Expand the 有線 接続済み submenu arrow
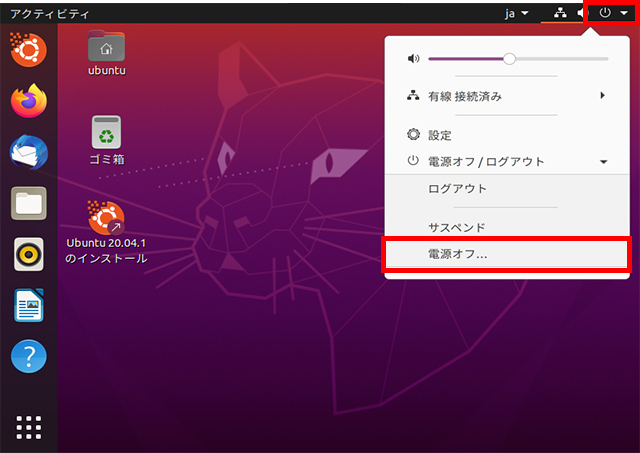Image resolution: width=640 pixels, height=453 pixels. coord(602,95)
